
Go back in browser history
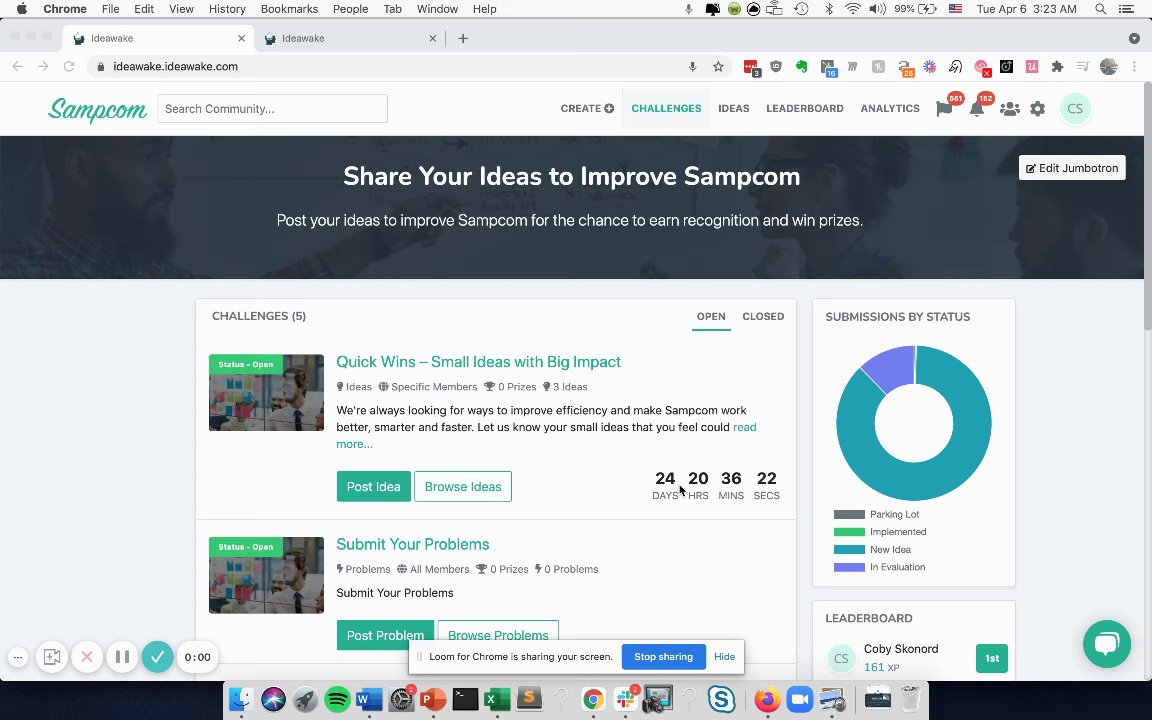click(18, 67)
